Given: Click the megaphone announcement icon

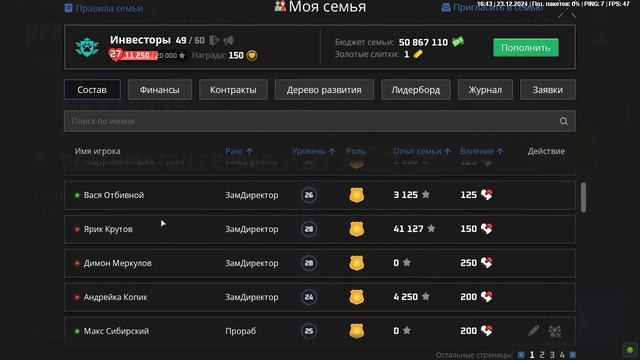Looking at the screenshot, I should (229, 40).
